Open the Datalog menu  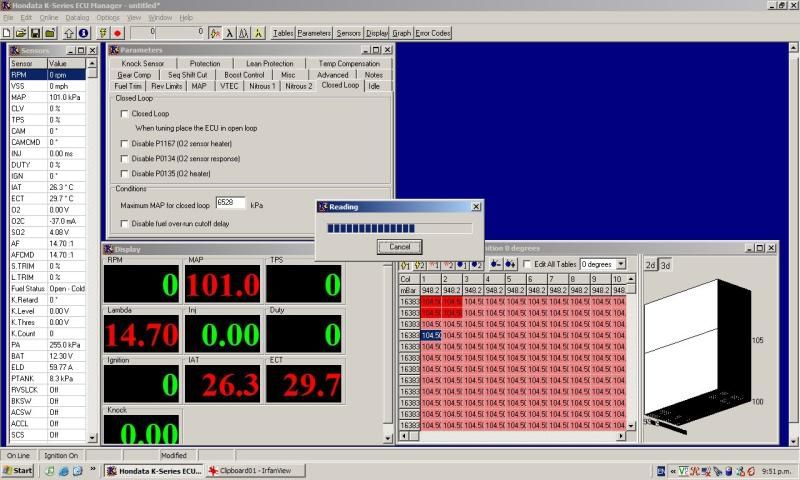coord(77,18)
